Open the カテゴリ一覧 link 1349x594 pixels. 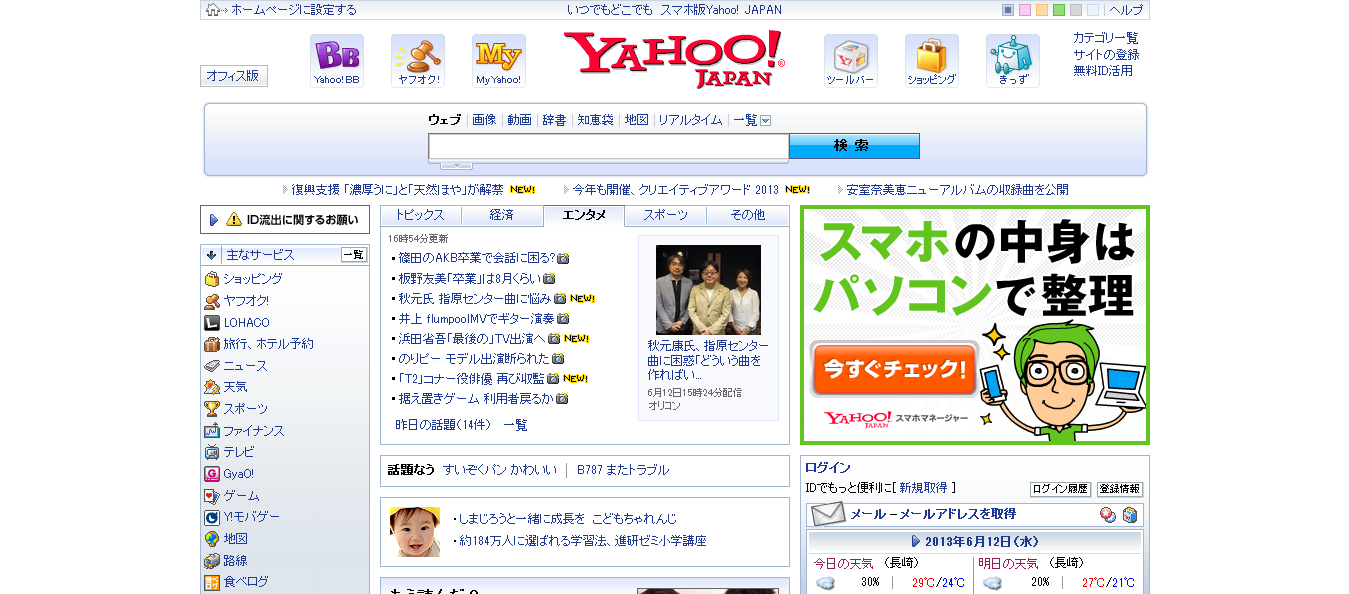point(1106,38)
